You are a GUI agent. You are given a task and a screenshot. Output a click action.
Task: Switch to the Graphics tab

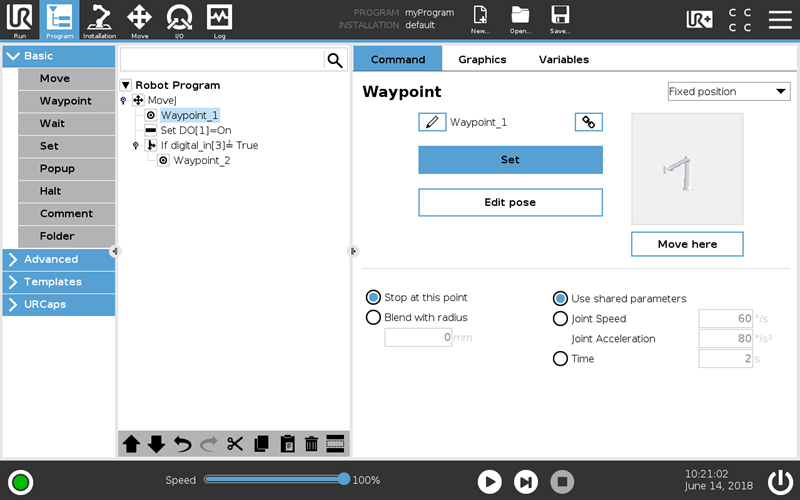[x=482, y=59]
